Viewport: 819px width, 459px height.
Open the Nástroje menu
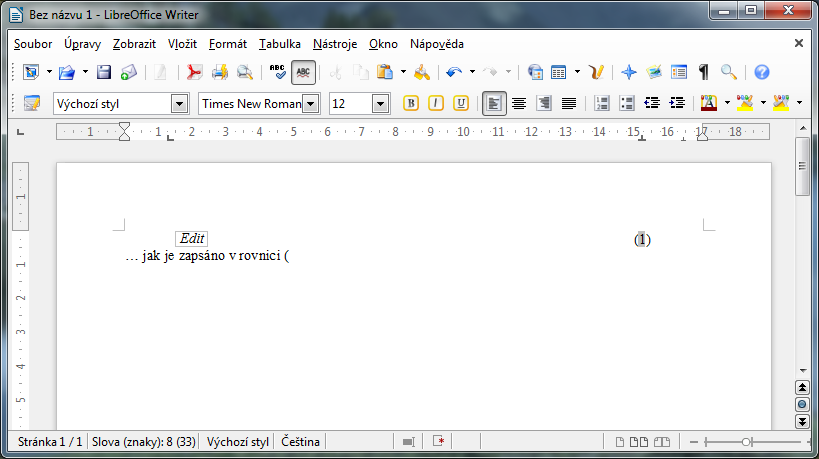click(x=335, y=44)
